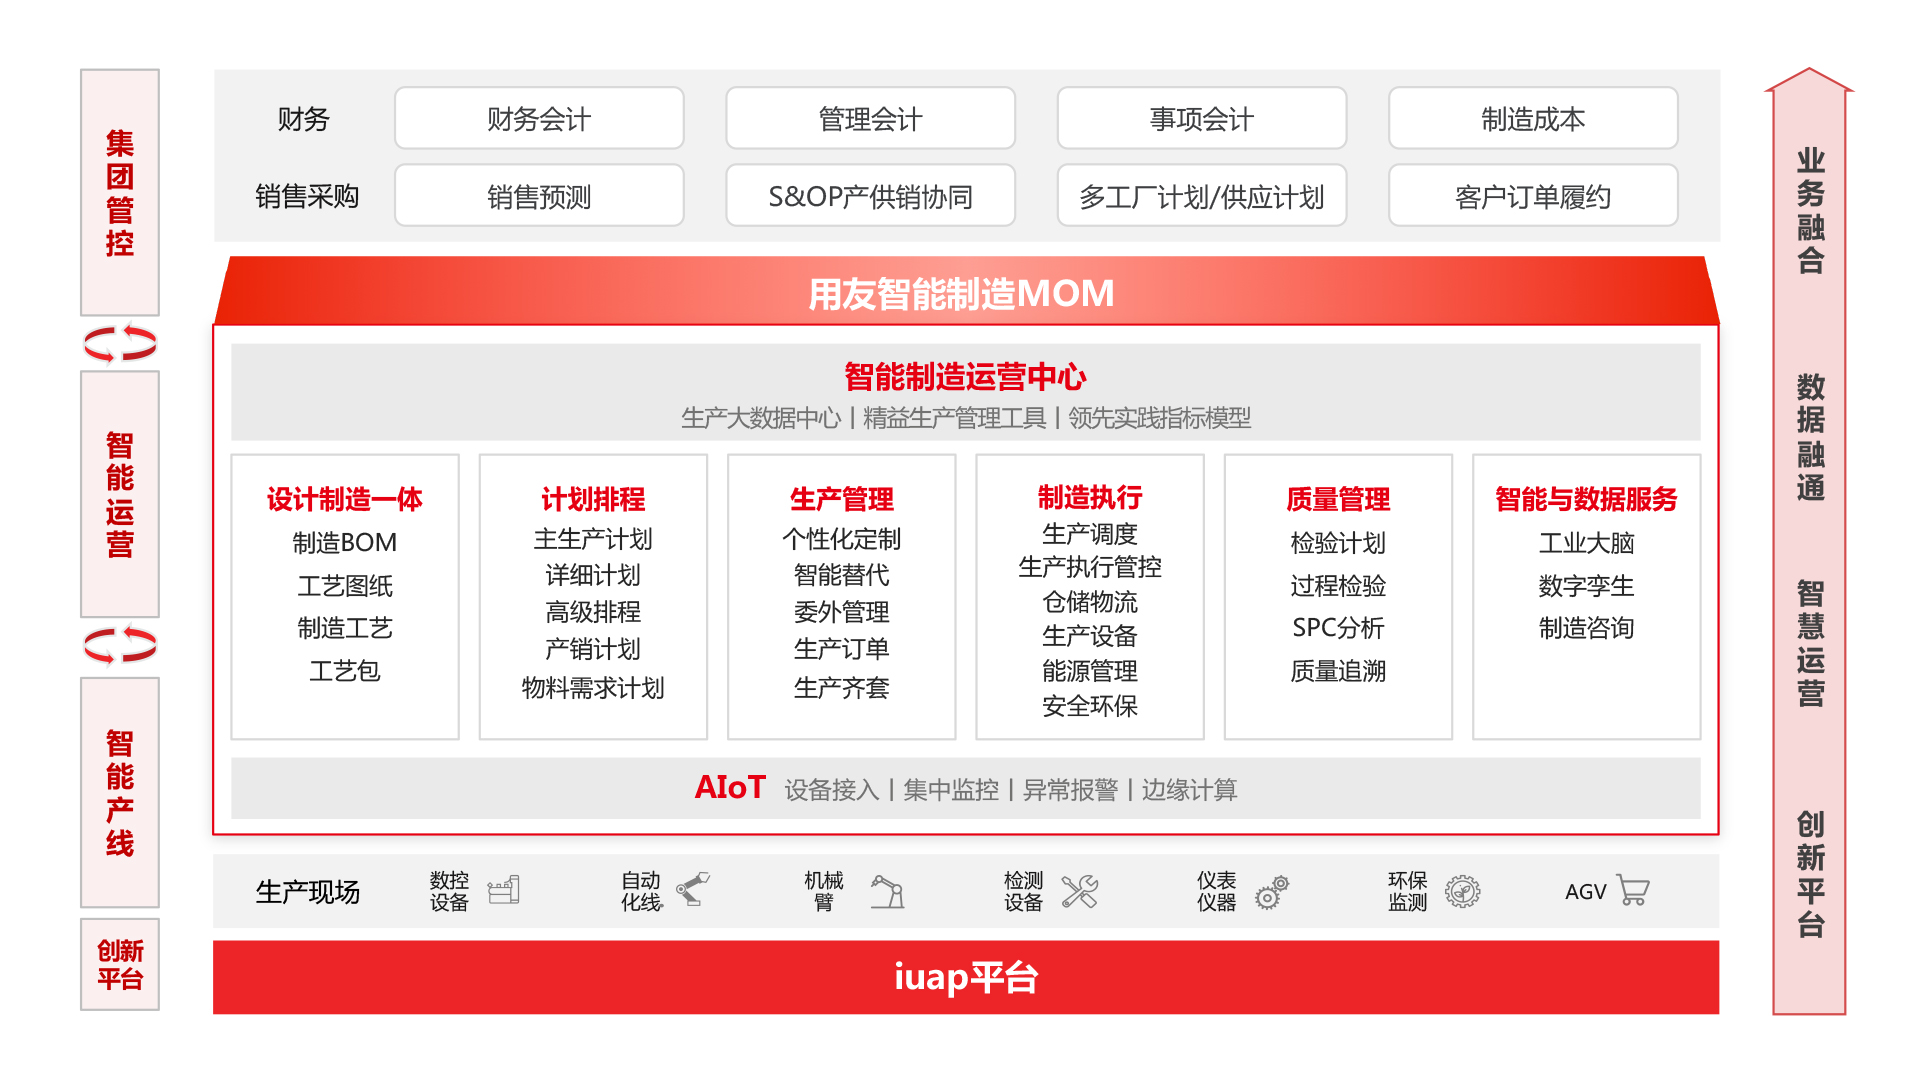This screenshot has width=1920, height=1080.
Task: Click the iuap平台 banner
Action: tap(963, 977)
